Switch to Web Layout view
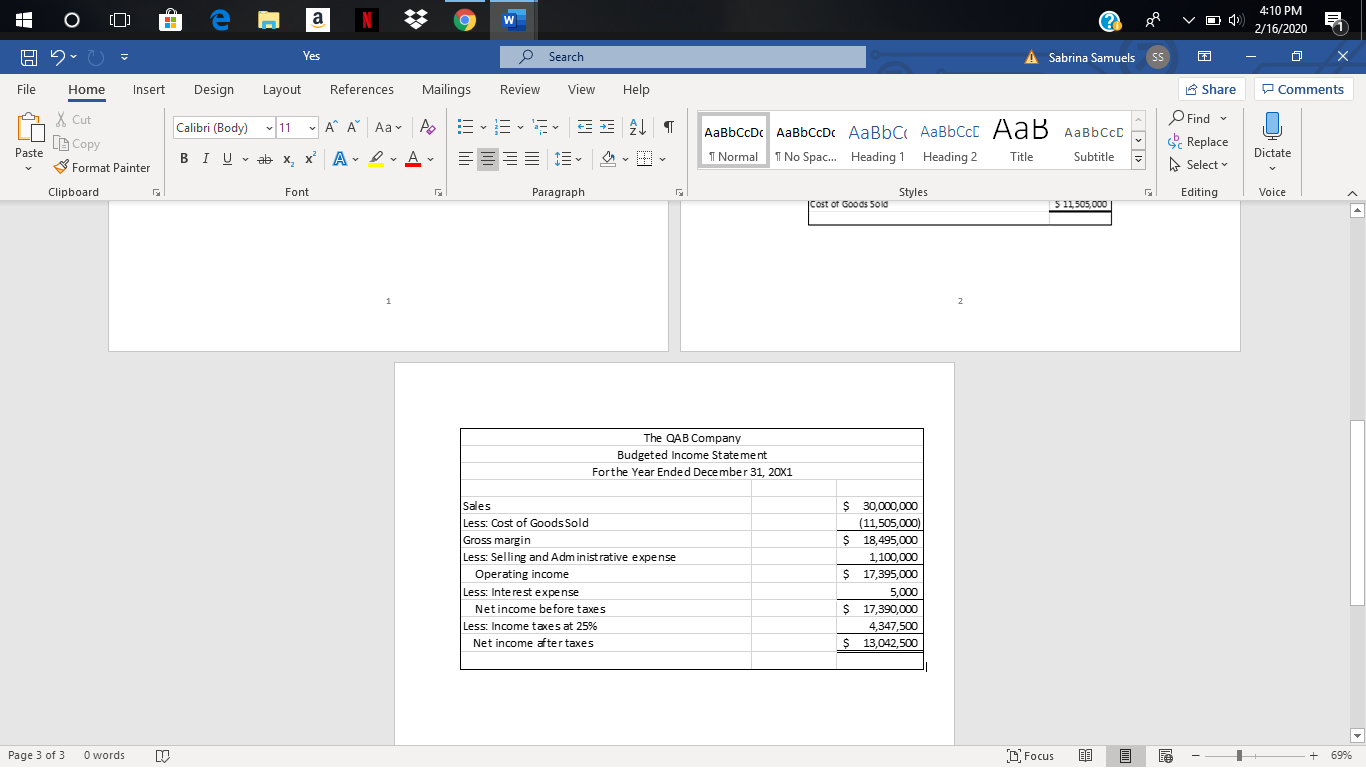The image size is (1366, 768). [x=1164, y=756]
